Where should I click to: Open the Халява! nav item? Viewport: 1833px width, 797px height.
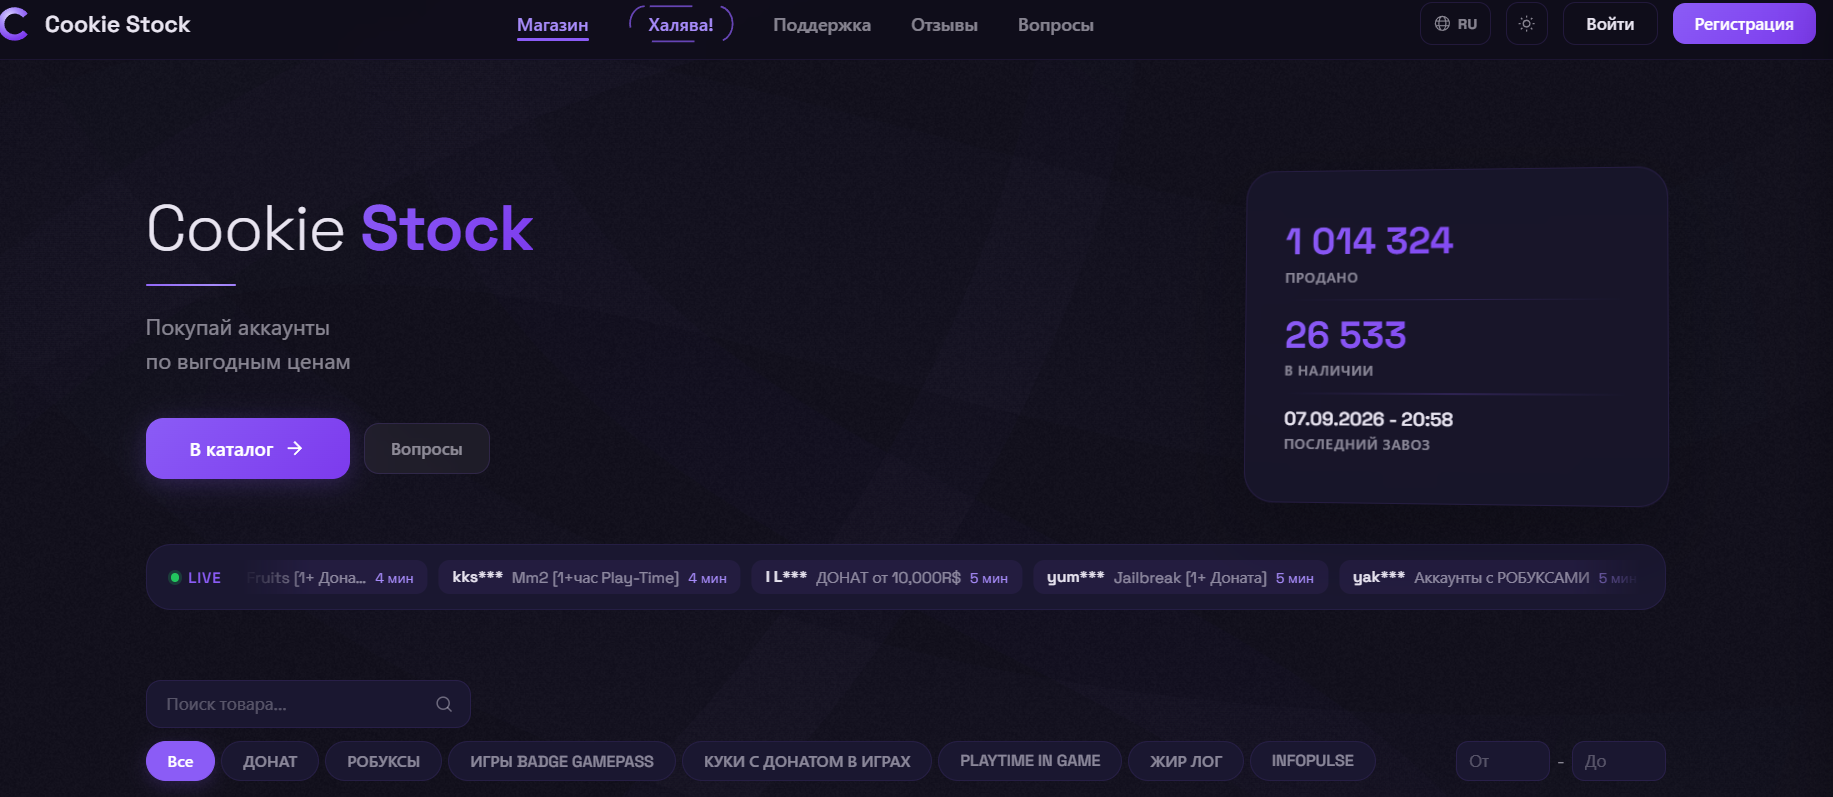(x=681, y=25)
